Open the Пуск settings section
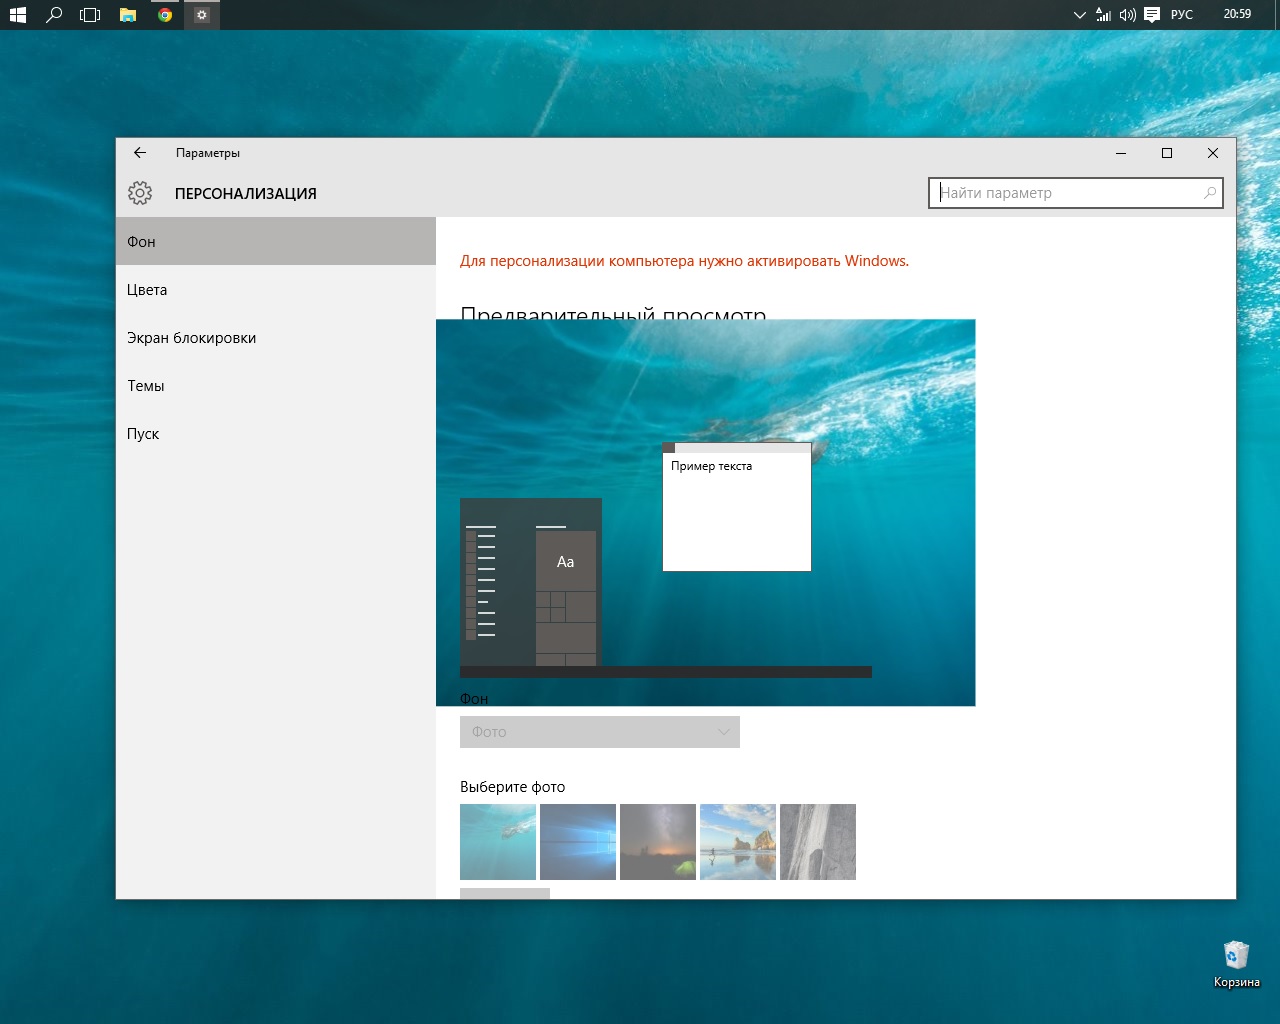This screenshot has height=1024, width=1280. [x=143, y=434]
